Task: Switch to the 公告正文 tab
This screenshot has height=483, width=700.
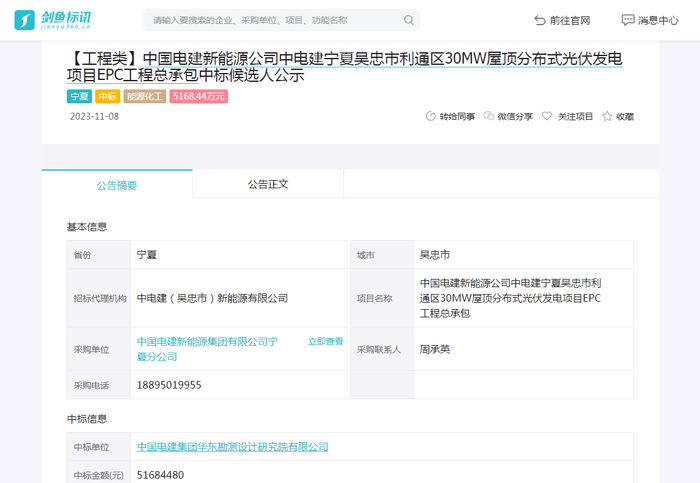Action: (x=268, y=184)
